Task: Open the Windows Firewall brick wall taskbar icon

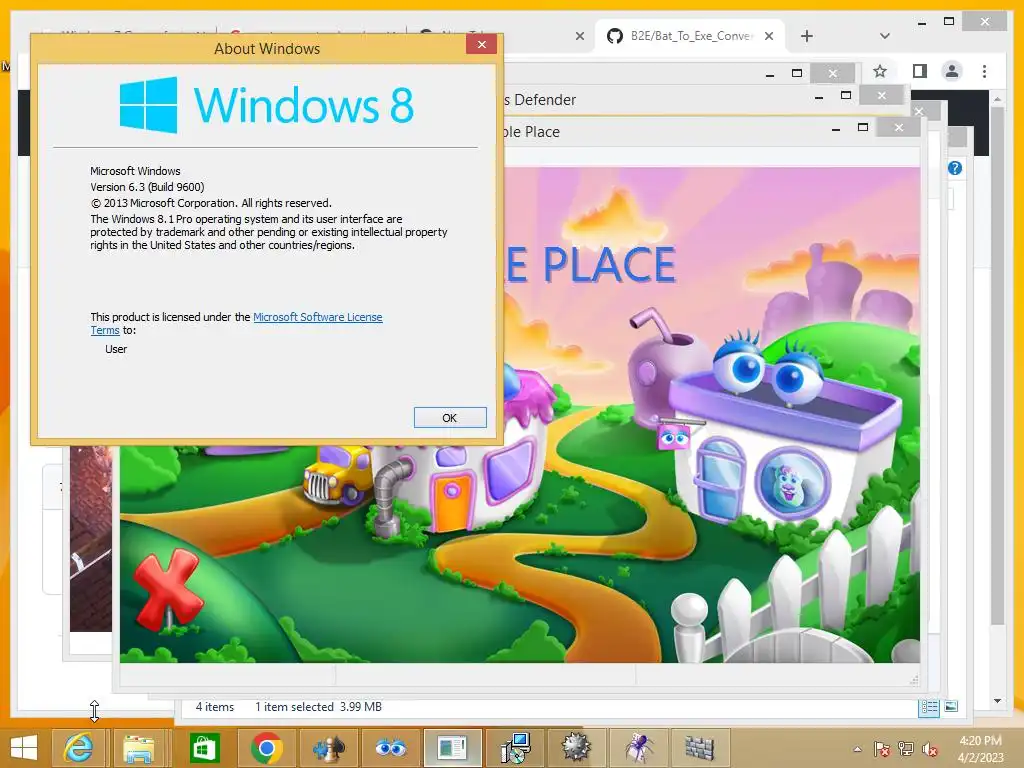Action: (699, 748)
